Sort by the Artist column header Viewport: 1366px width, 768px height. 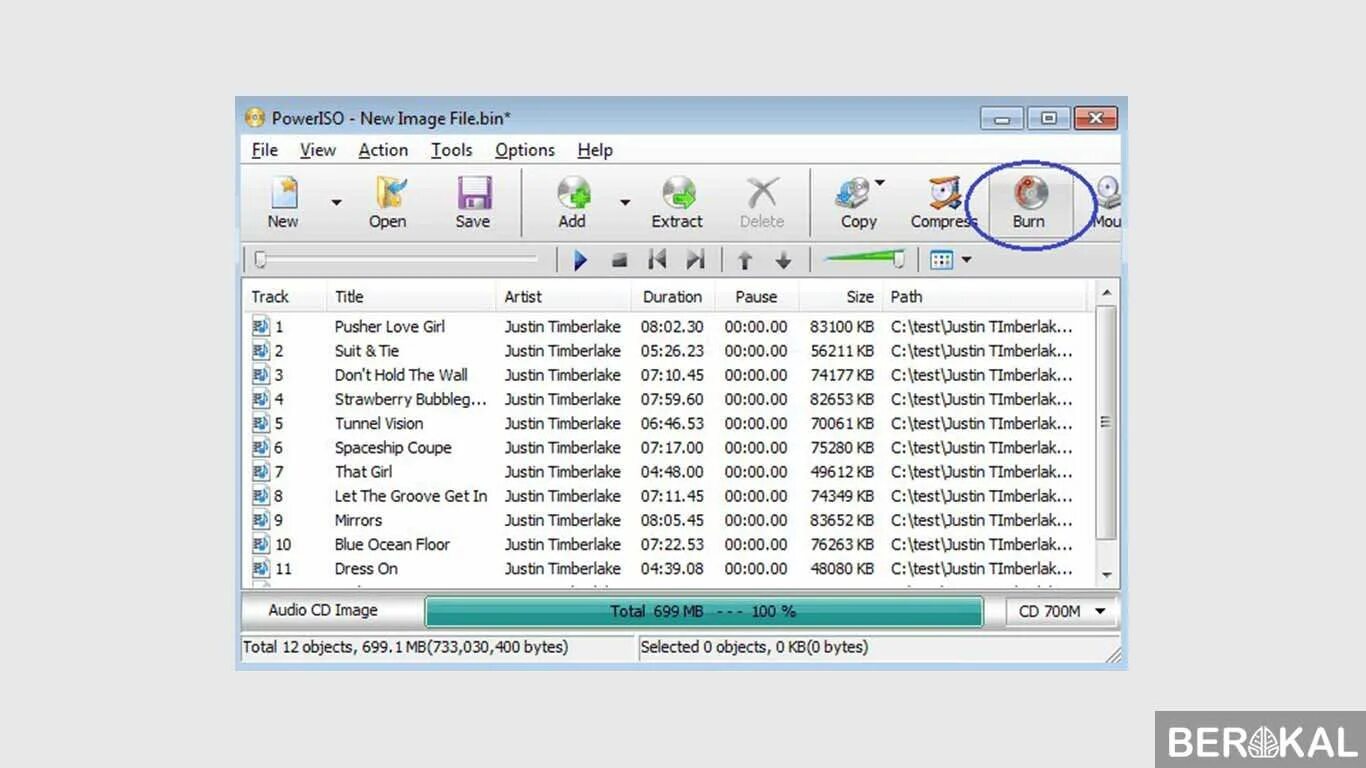(563, 297)
